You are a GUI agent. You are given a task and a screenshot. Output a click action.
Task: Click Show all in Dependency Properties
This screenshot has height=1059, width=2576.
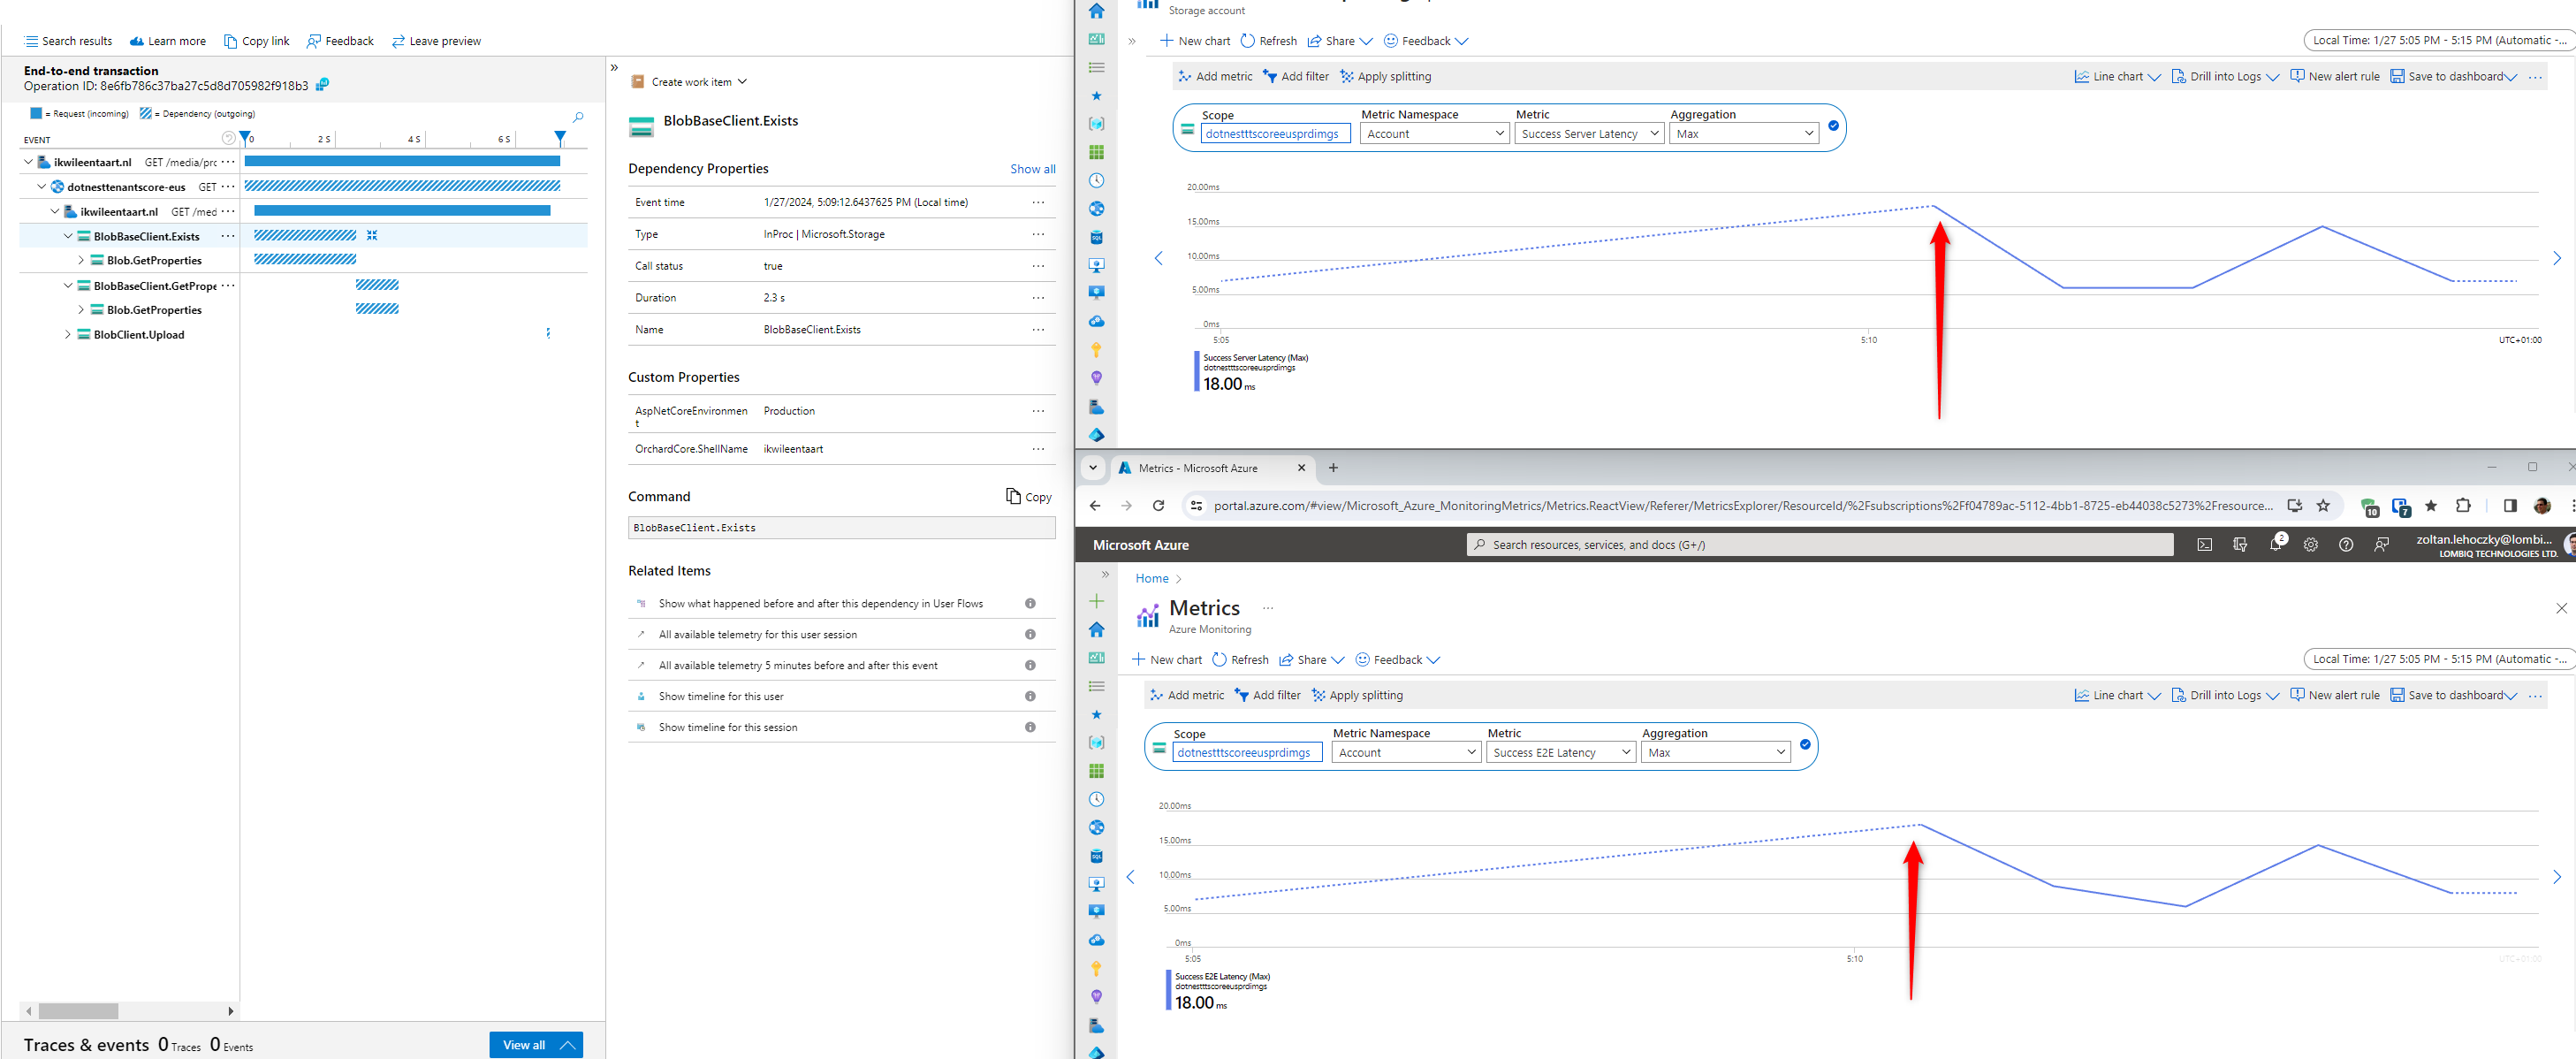1032,169
